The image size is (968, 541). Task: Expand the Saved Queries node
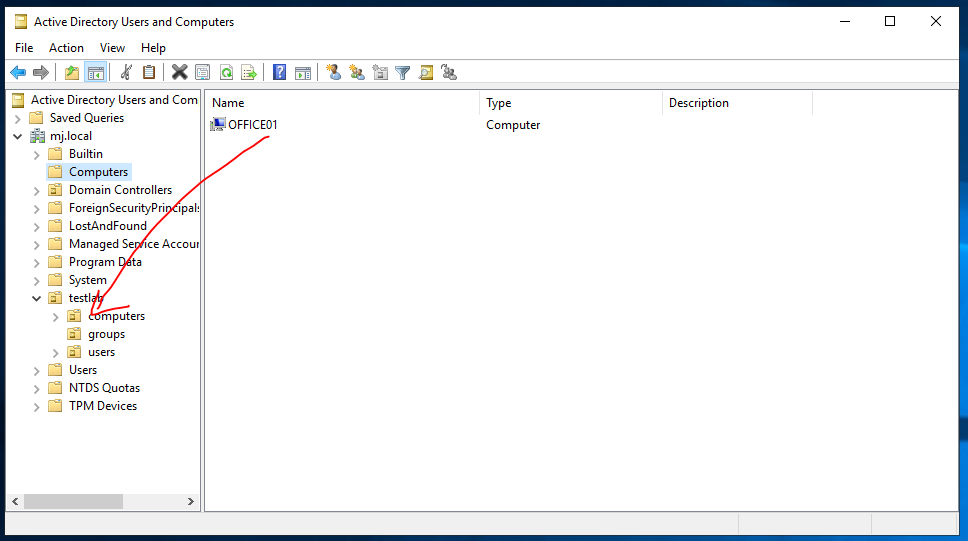18,119
